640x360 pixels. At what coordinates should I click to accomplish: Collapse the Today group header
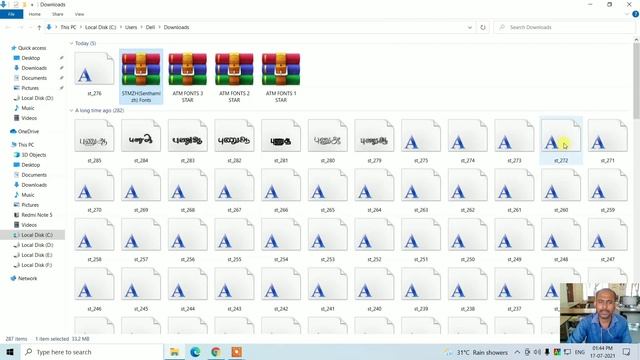coord(71,43)
